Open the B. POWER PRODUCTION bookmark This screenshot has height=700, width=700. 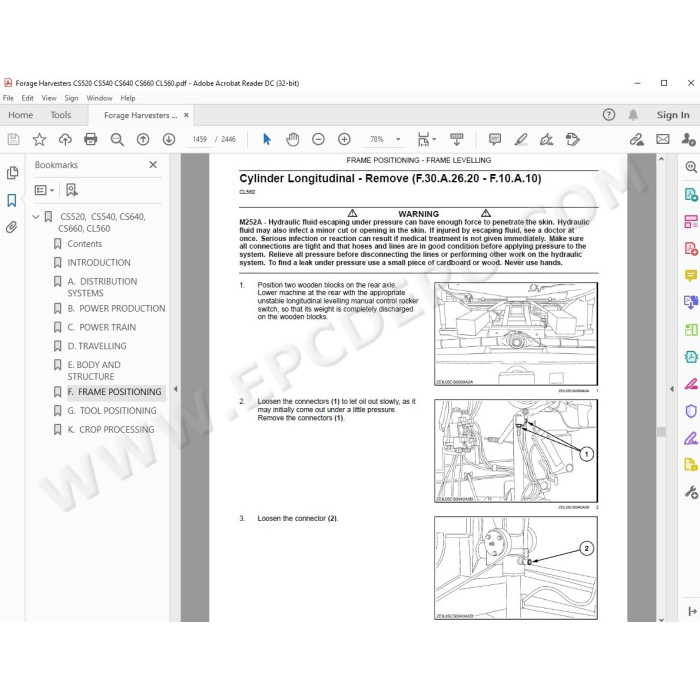pyautogui.click(x=116, y=308)
